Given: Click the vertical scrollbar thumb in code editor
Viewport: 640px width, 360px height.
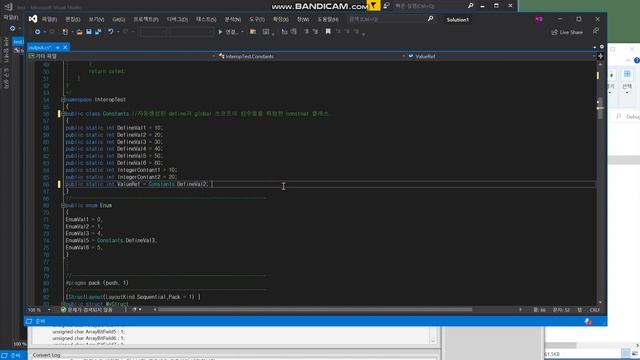Looking at the screenshot, I should 600,108.
